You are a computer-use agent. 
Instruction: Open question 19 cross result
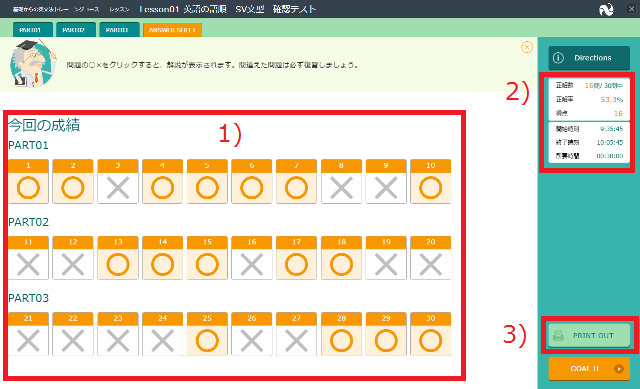point(386,258)
